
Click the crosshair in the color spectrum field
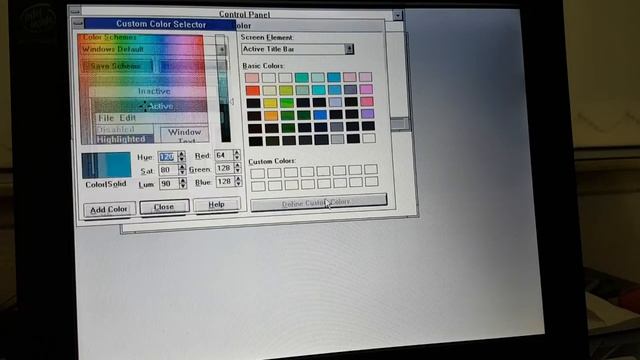[x=145, y=107]
